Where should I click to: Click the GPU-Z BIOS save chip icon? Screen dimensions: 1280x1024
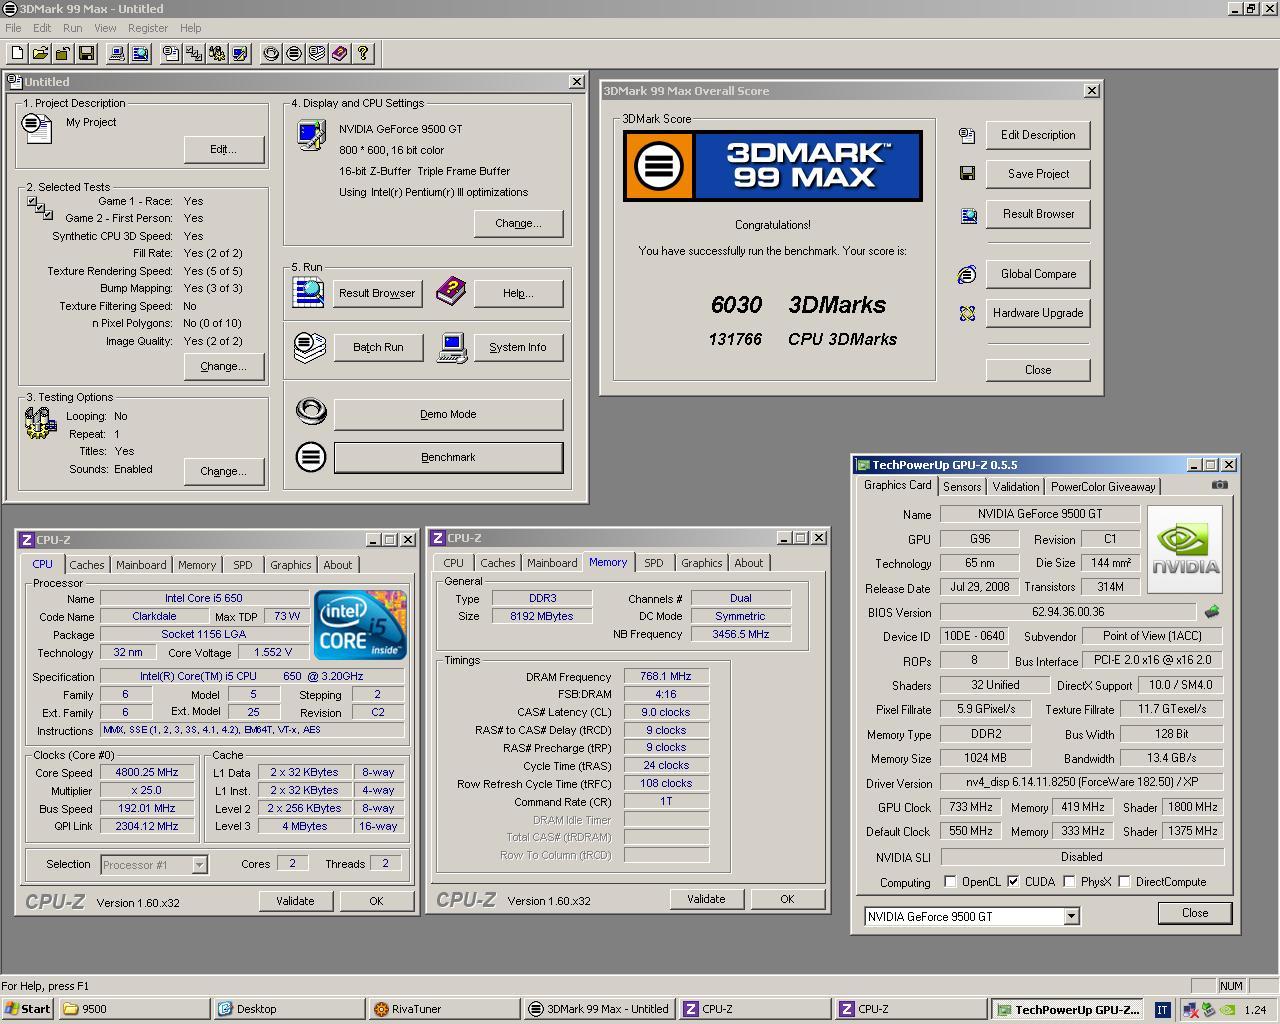click(x=1212, y=611)
